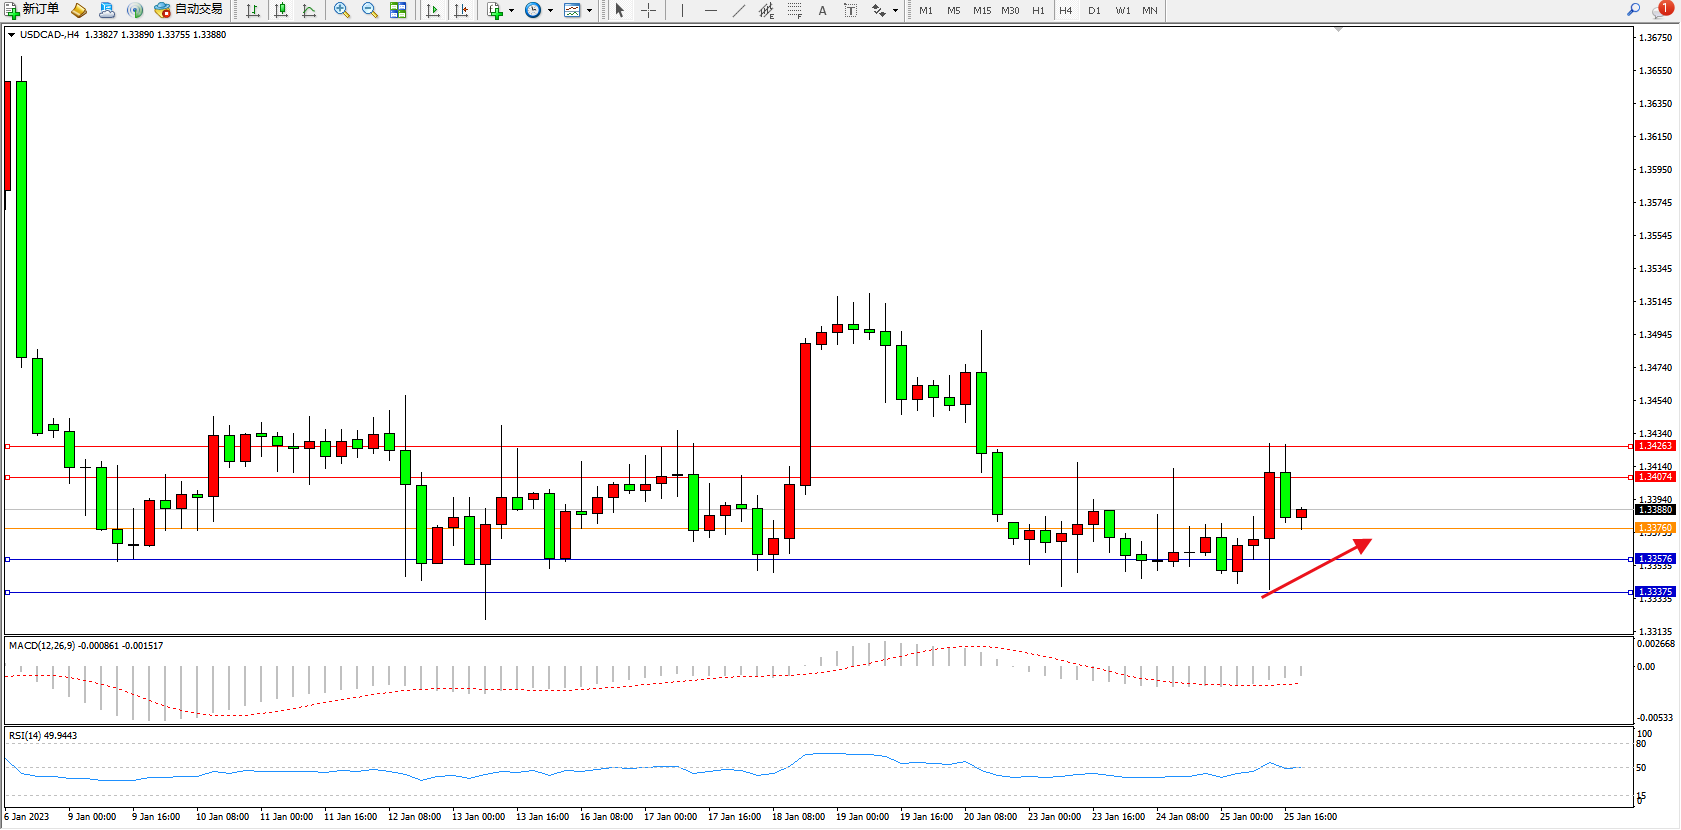Click the Zoom Out magnifier icon
Image resolution: width=1681 pixels, height=830 pixels.
(370, 10)
